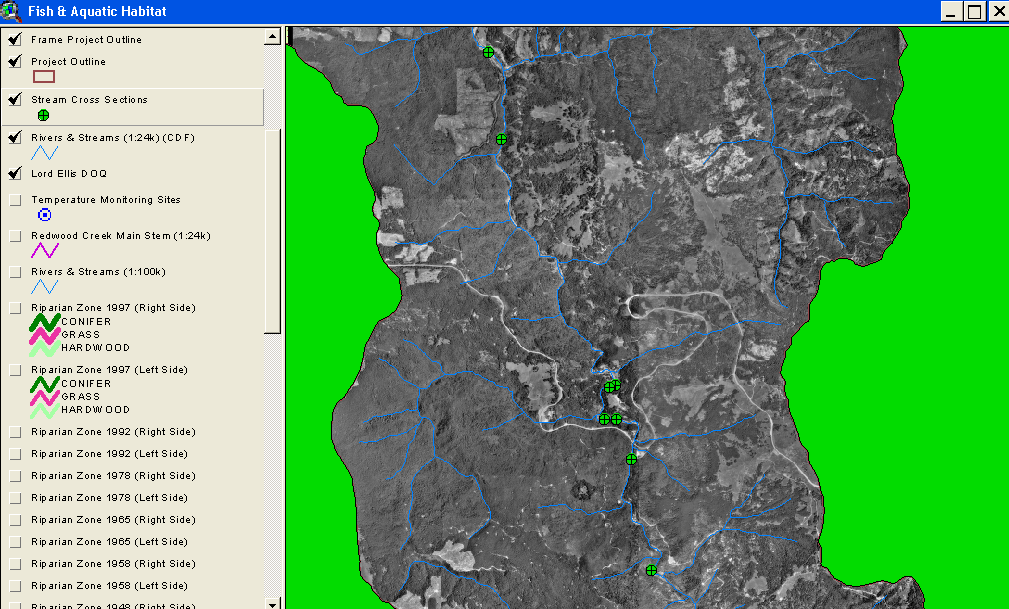Hide the Lord Ellis DOQ layer
This screenshot has width=1009, height=609.
tap(15, 173)
